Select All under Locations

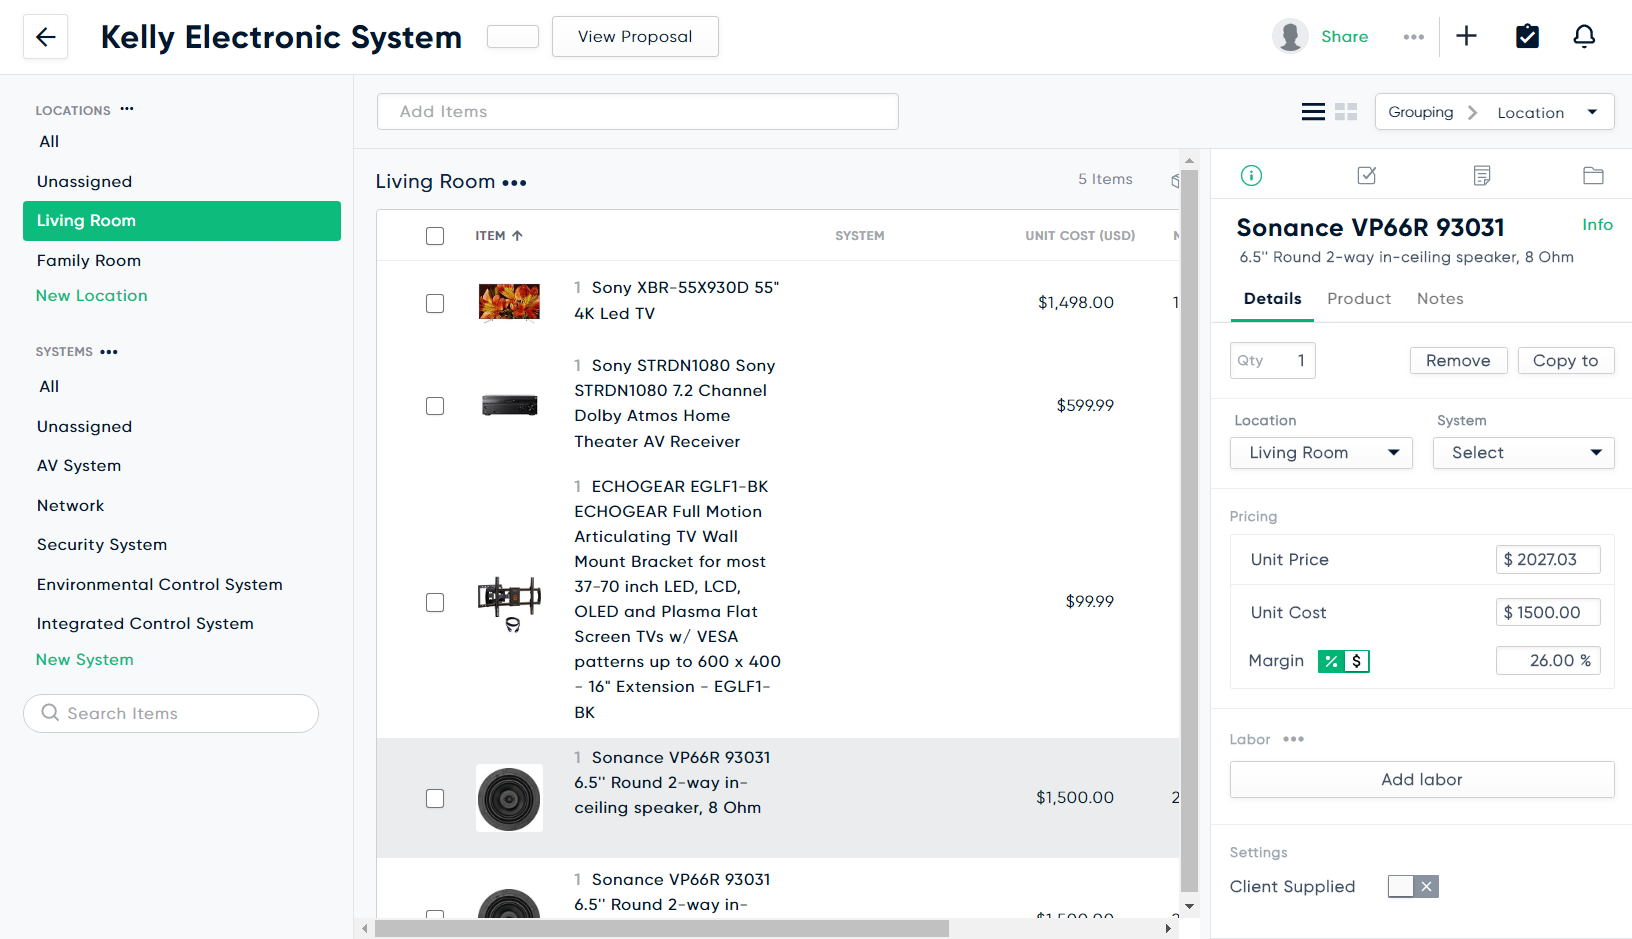pos(49,142)
